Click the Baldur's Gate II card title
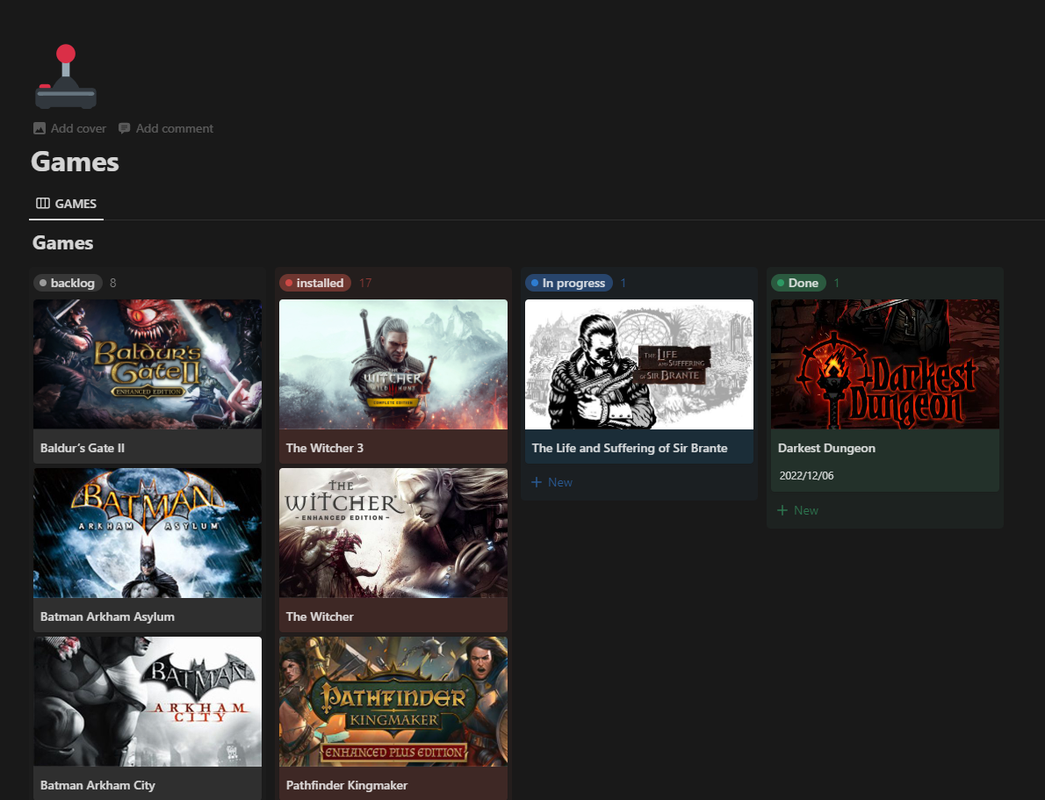 pyautogui.click(x=82, y=448)
